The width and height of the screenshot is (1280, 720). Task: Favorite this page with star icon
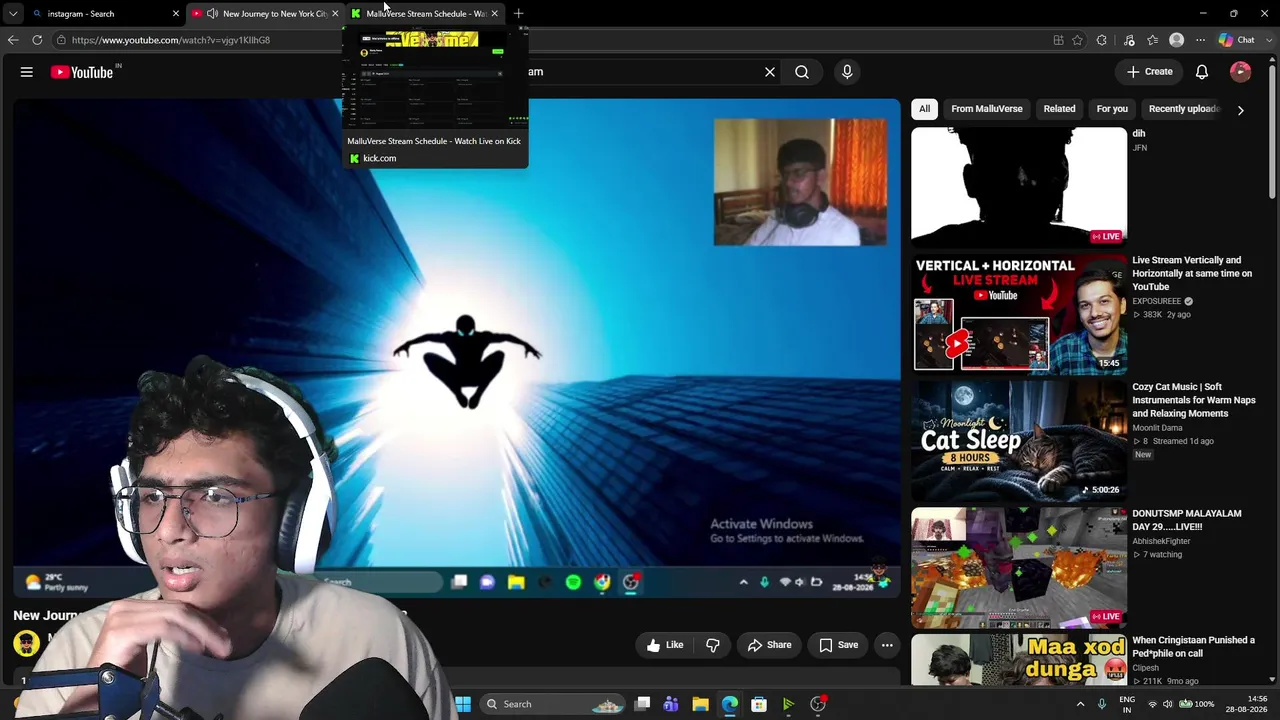1077,40
